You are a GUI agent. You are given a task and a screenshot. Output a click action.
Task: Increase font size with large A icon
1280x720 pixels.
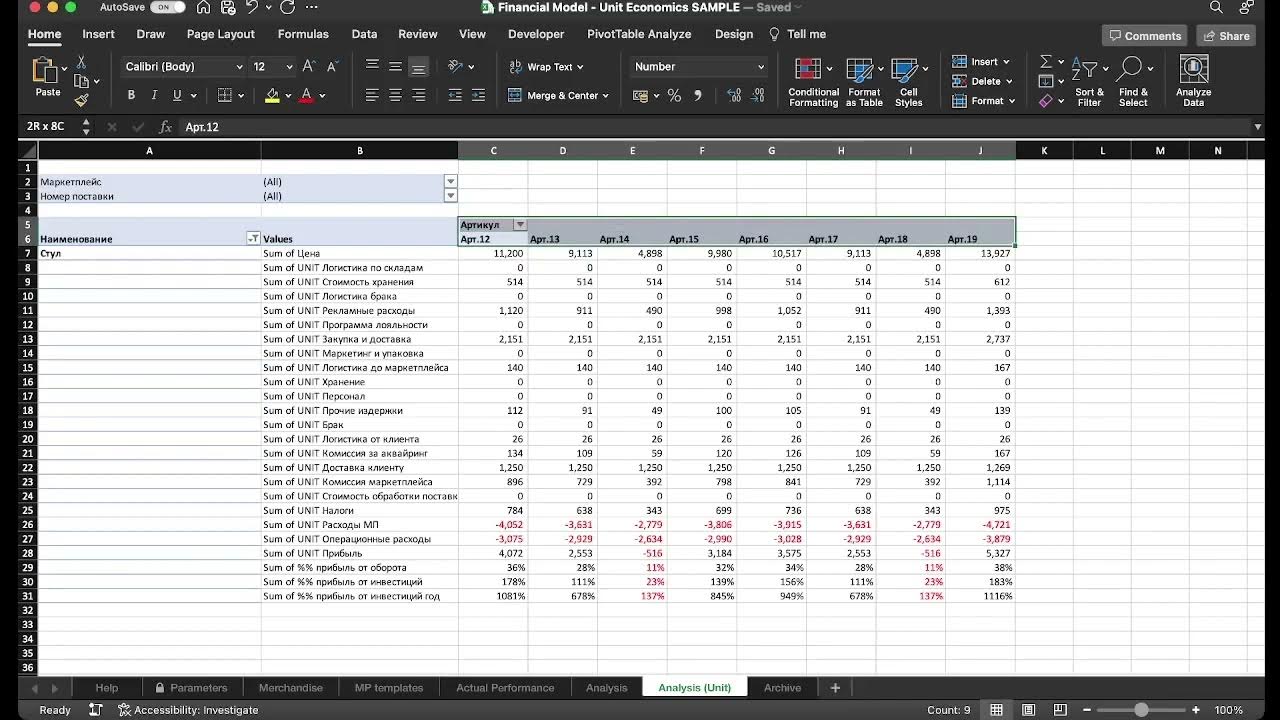309,66
